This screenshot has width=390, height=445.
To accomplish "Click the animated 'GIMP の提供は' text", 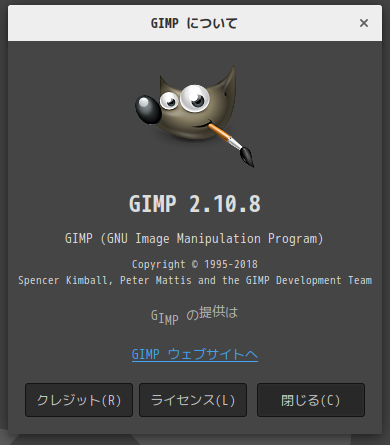I will pos(194,315).
